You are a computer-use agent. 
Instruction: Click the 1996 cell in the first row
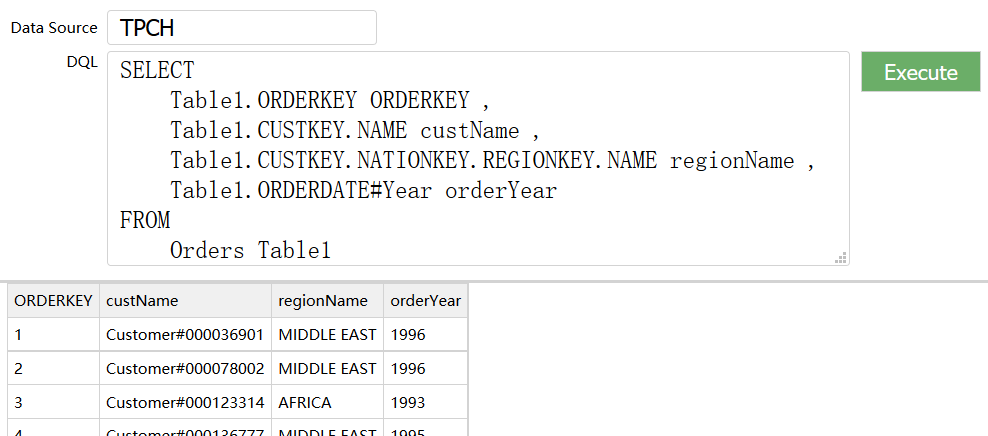tap(408, 334)
